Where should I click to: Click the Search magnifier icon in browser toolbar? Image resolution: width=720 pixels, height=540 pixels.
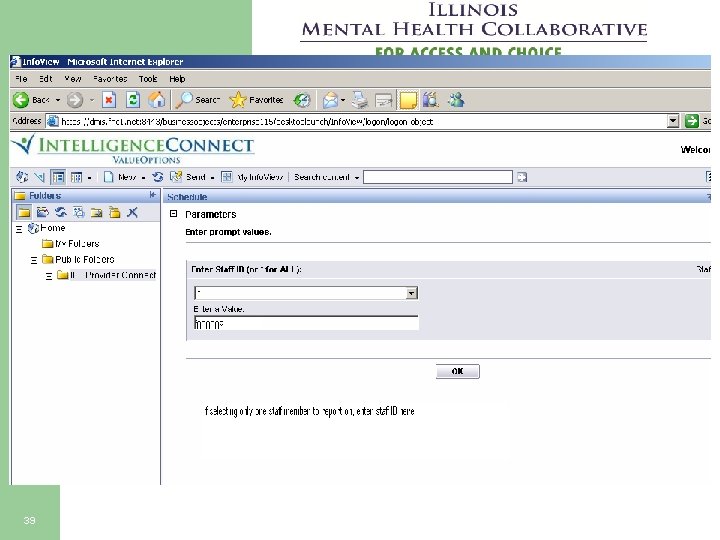point(185,100)
